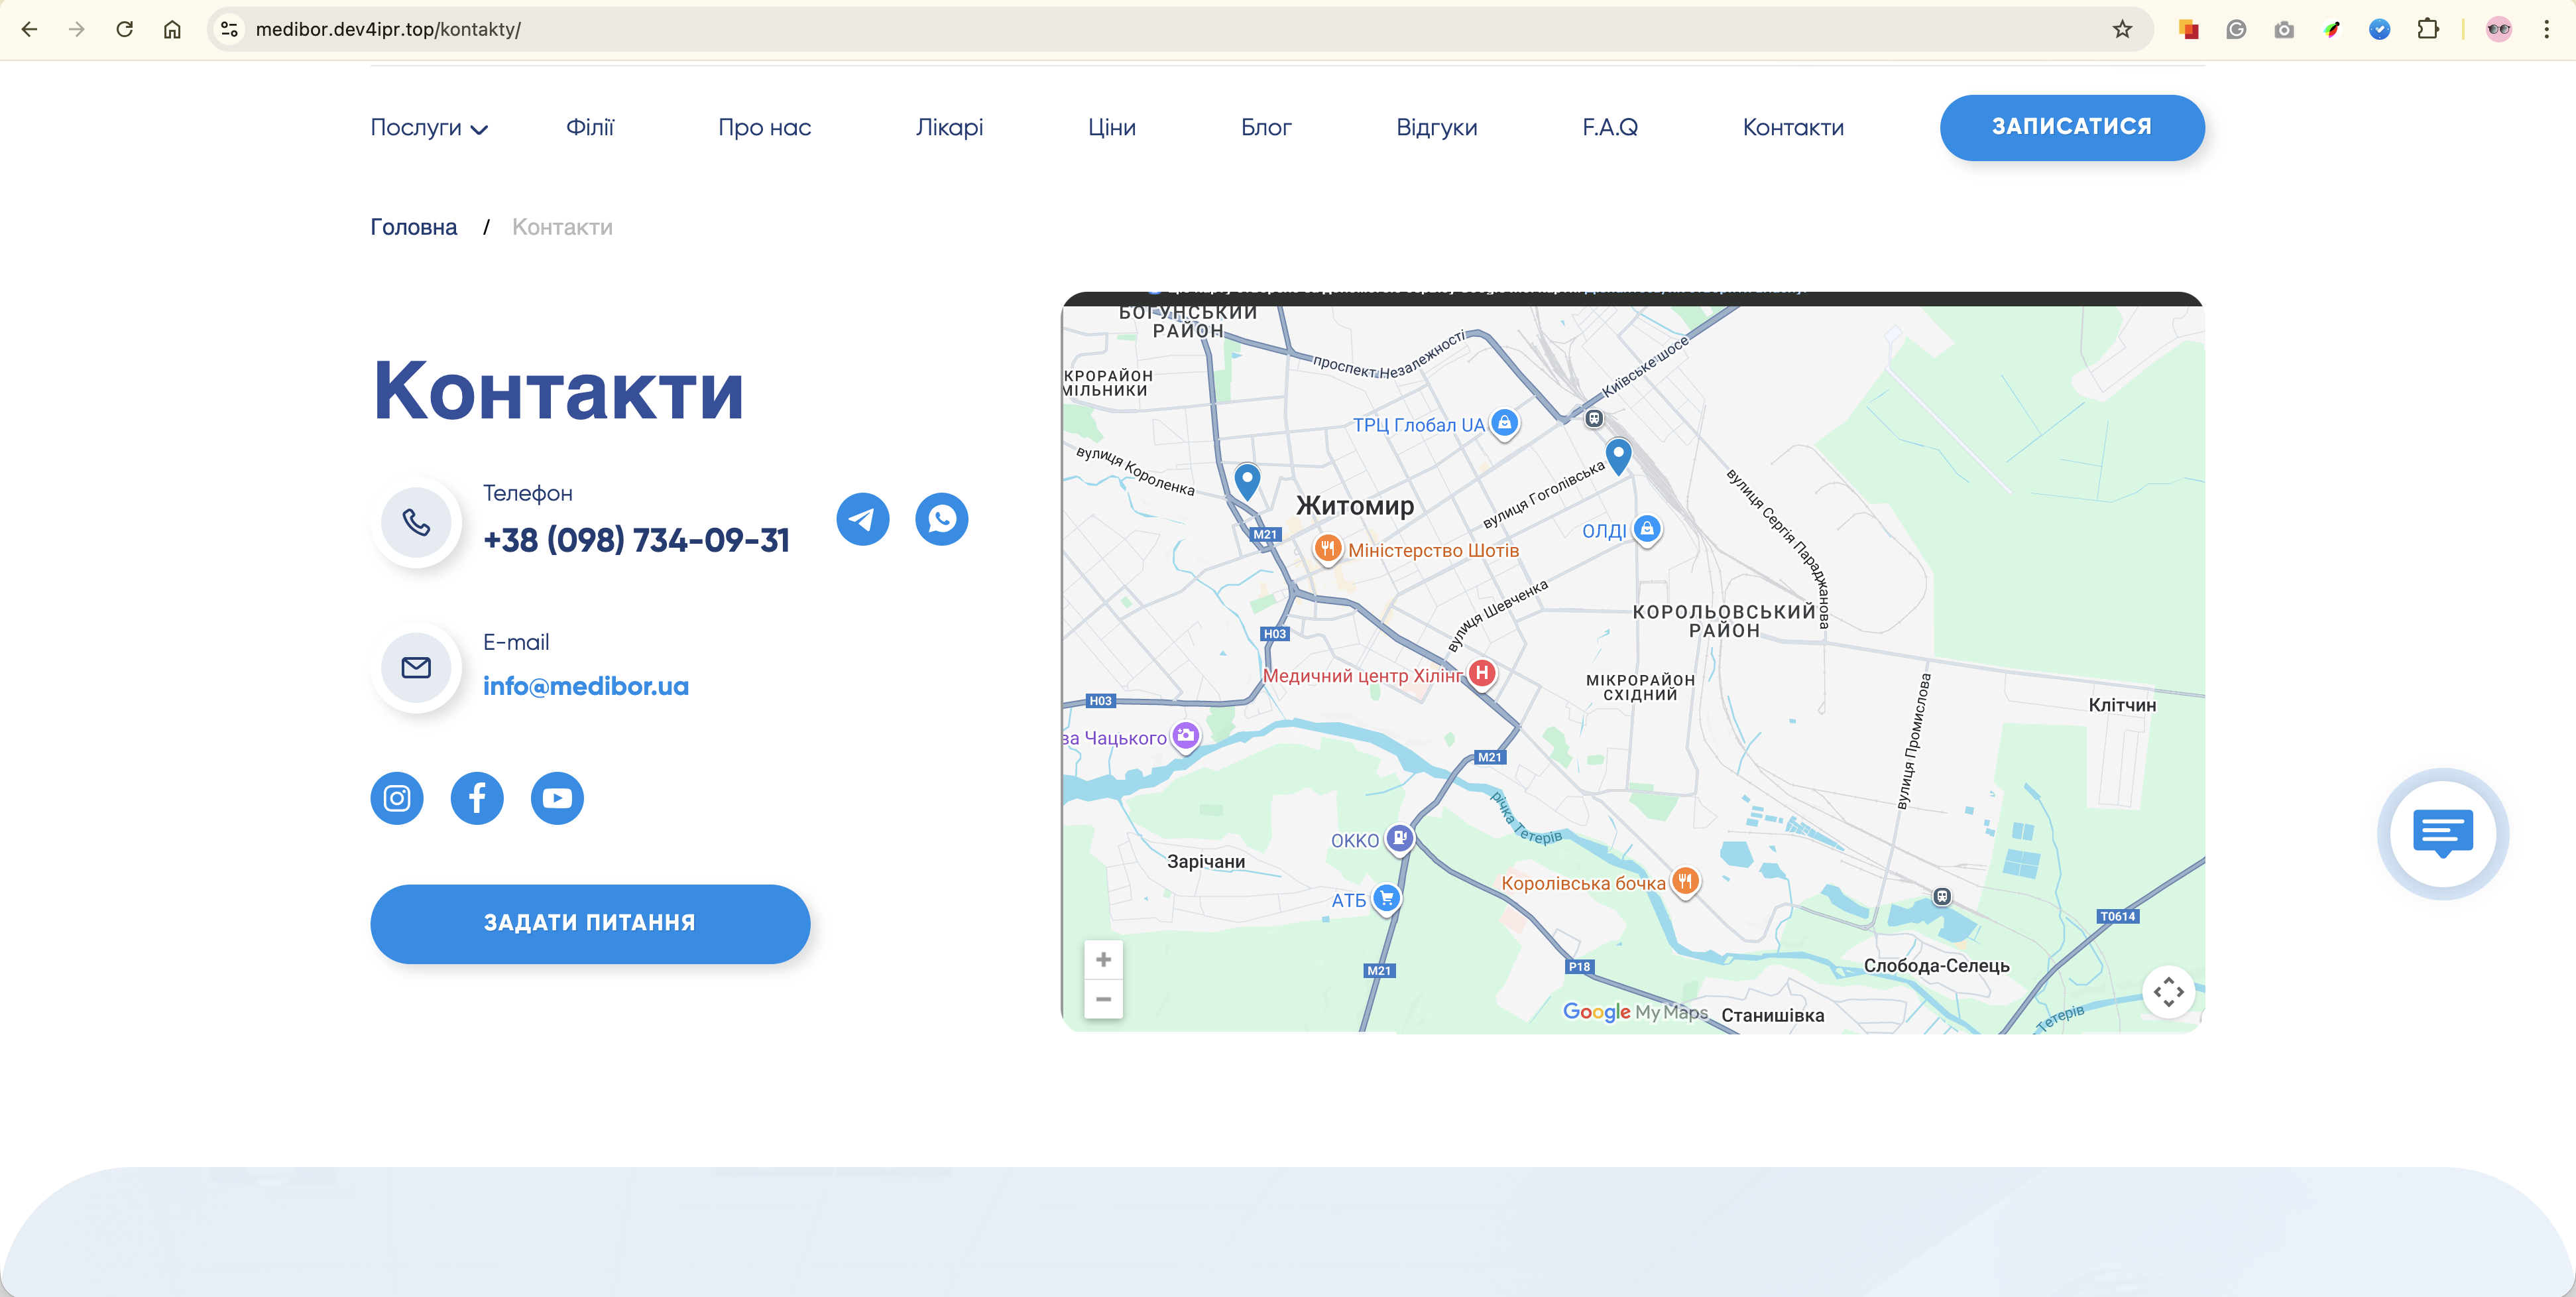The width and height of the screenshot is (2576, 1297).
Task: Open WhatsApp chat icon
Action: [941, 519]
